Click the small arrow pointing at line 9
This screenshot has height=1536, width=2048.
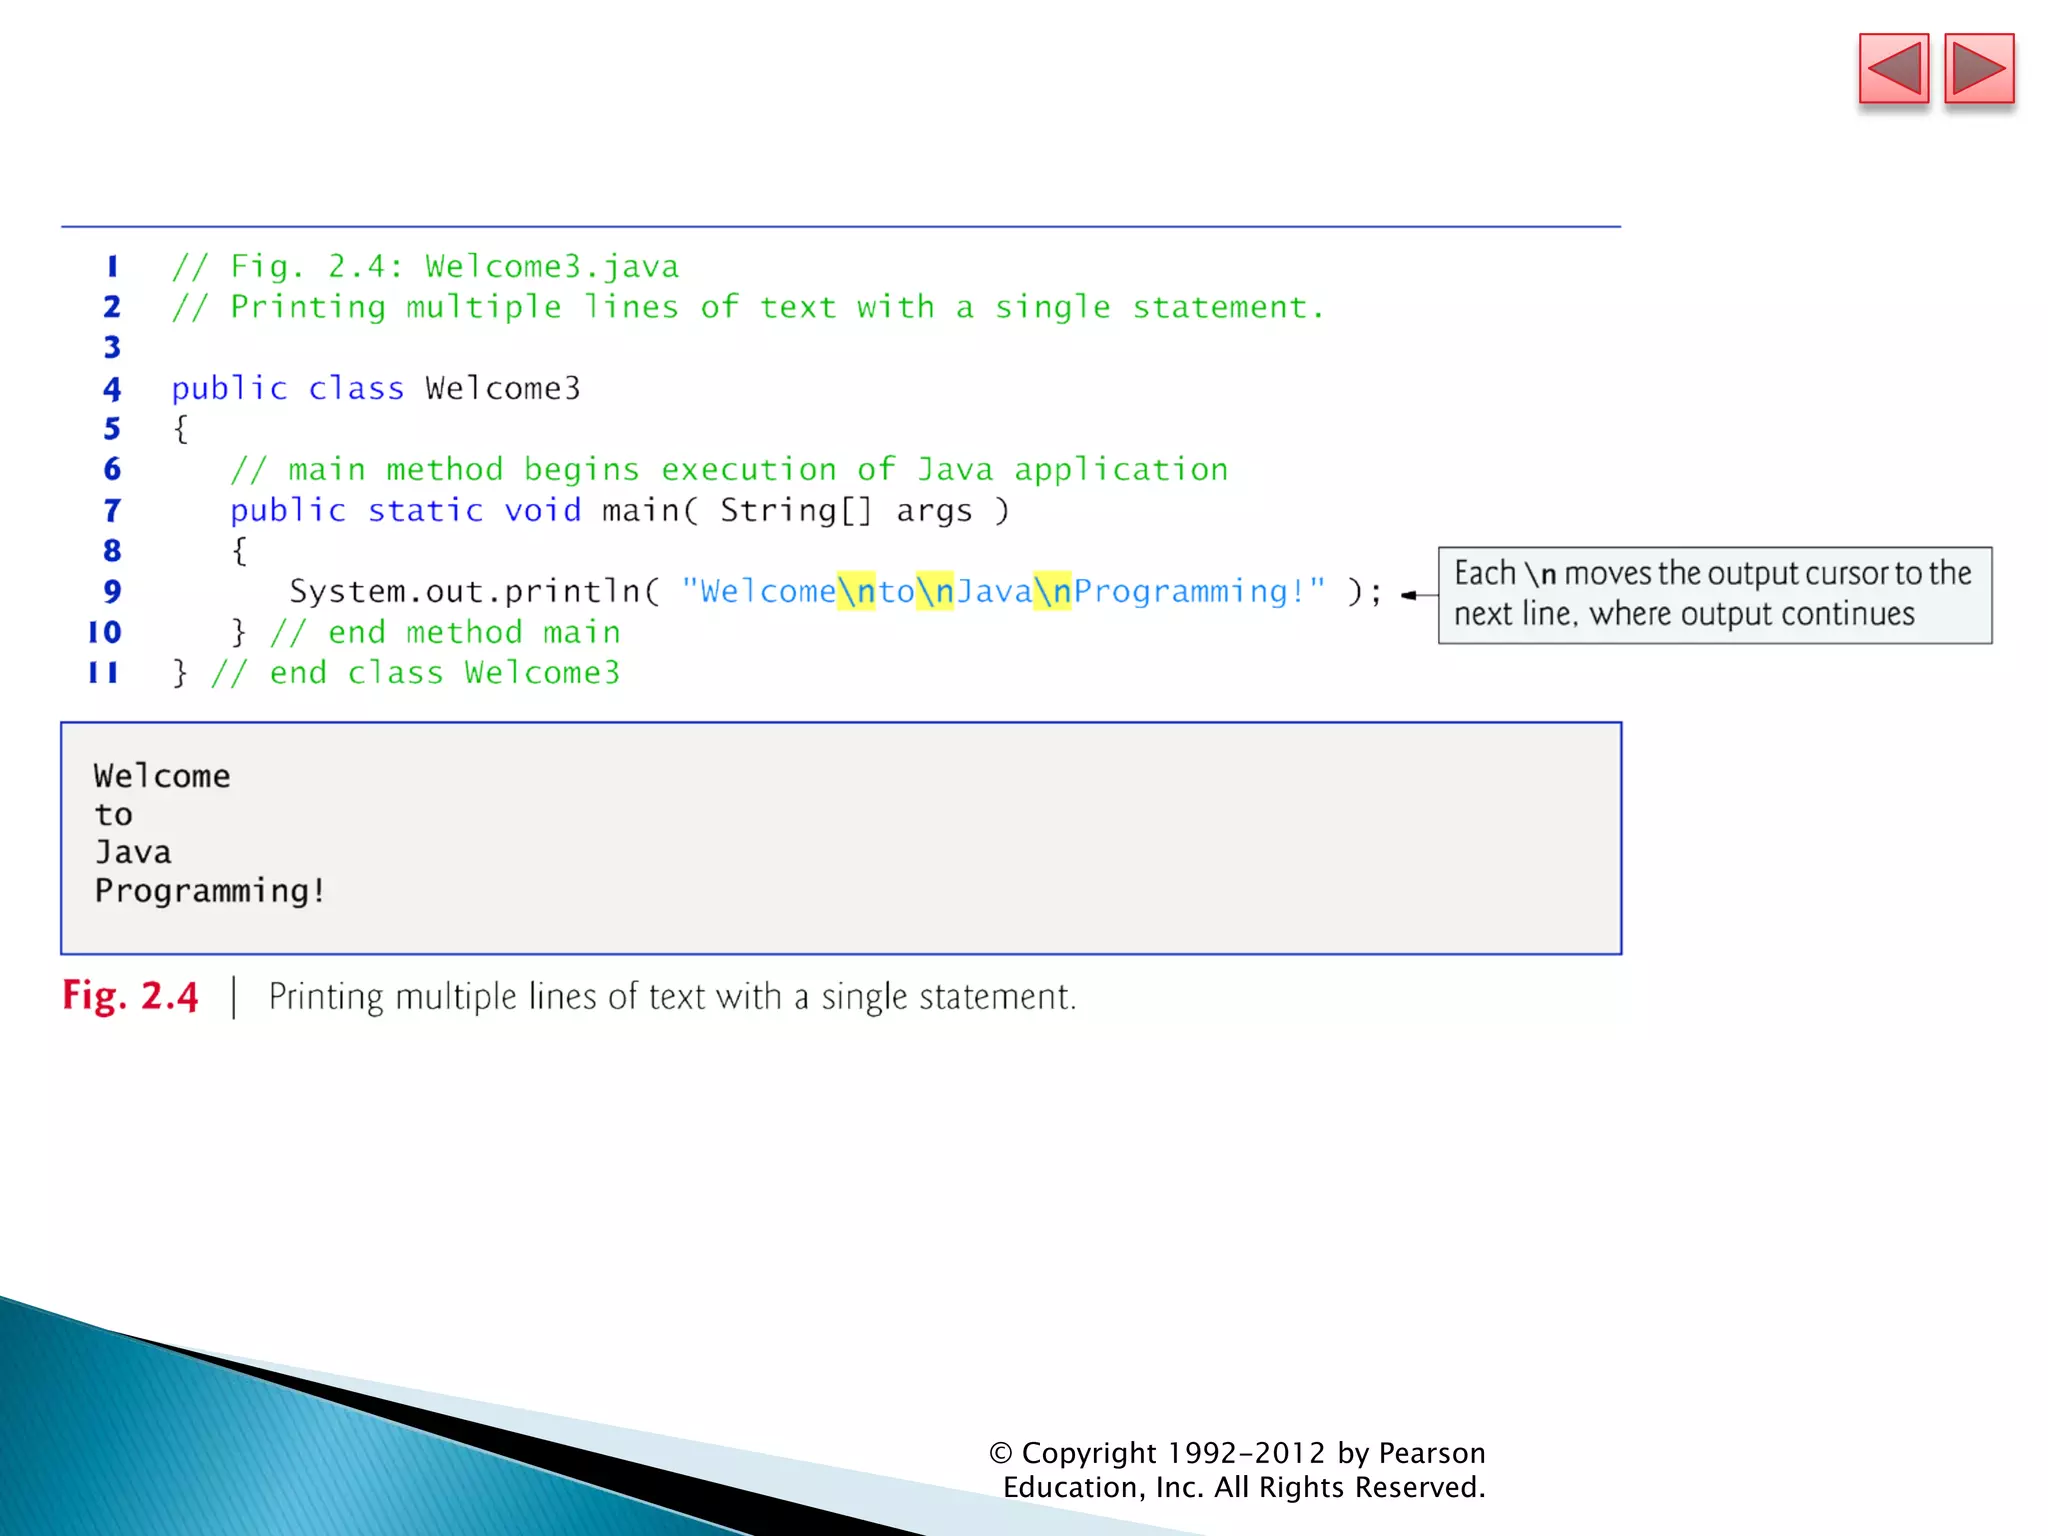pyautogui.click(x=1412, y=595)
